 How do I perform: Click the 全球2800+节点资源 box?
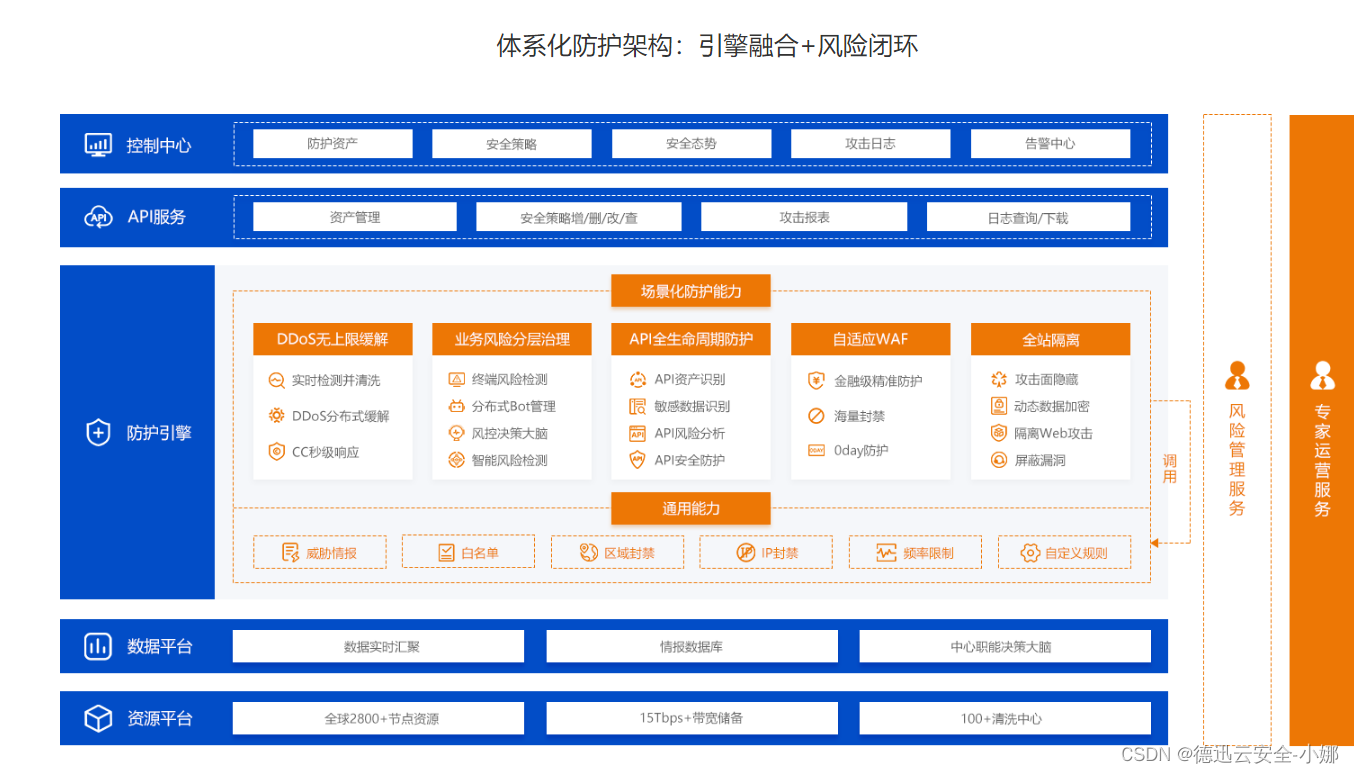tap(378, 718)
